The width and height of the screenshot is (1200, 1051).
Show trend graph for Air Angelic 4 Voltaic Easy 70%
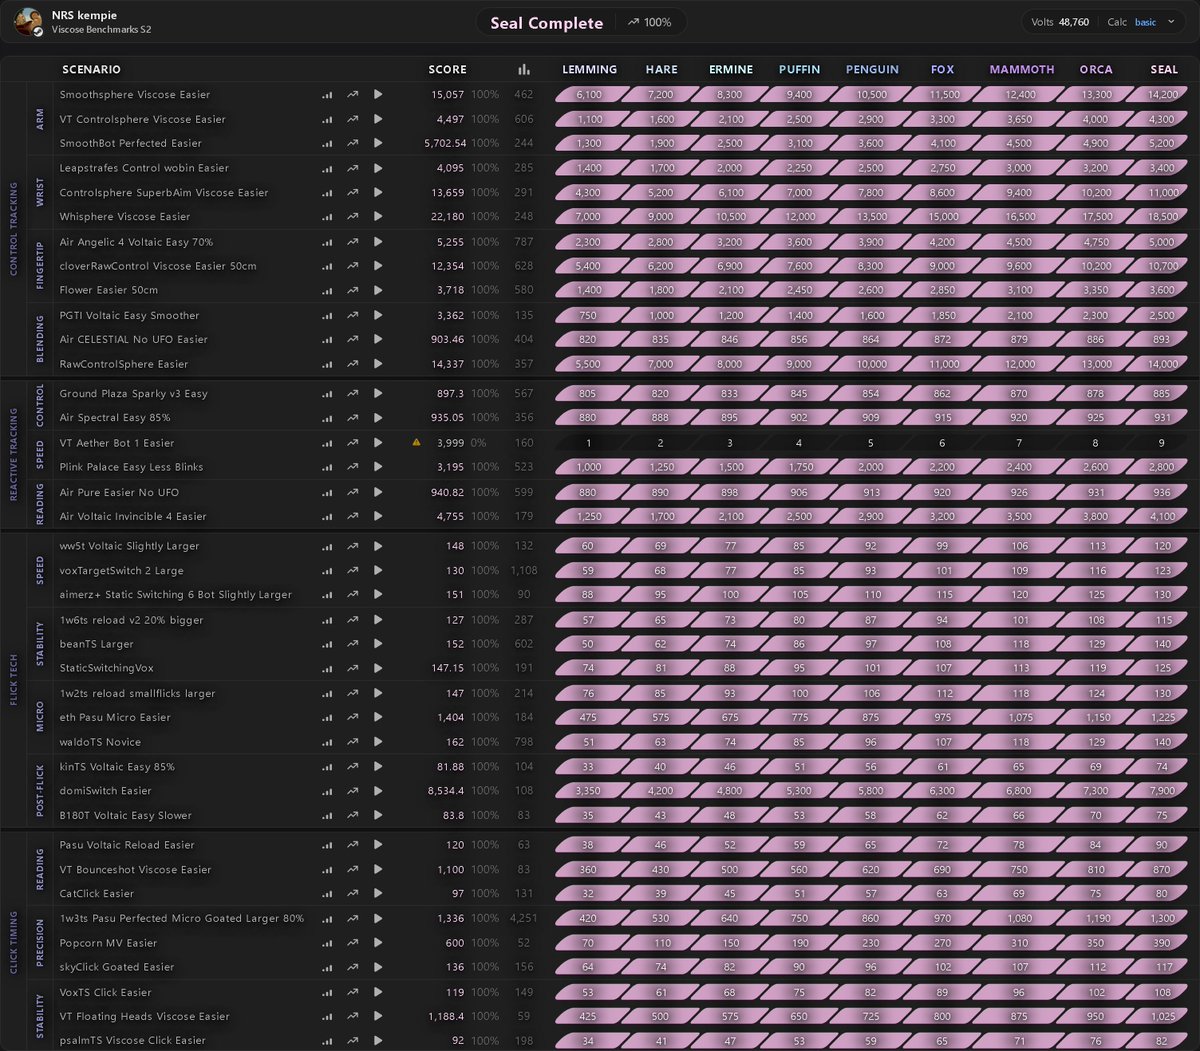point(353,242)
